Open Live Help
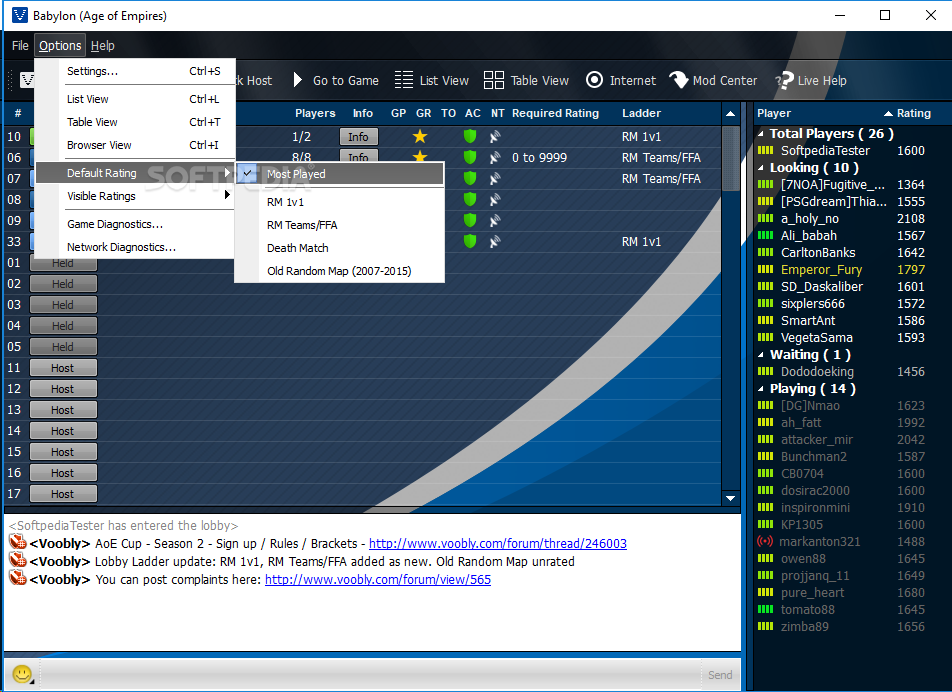 coord(811,80)
